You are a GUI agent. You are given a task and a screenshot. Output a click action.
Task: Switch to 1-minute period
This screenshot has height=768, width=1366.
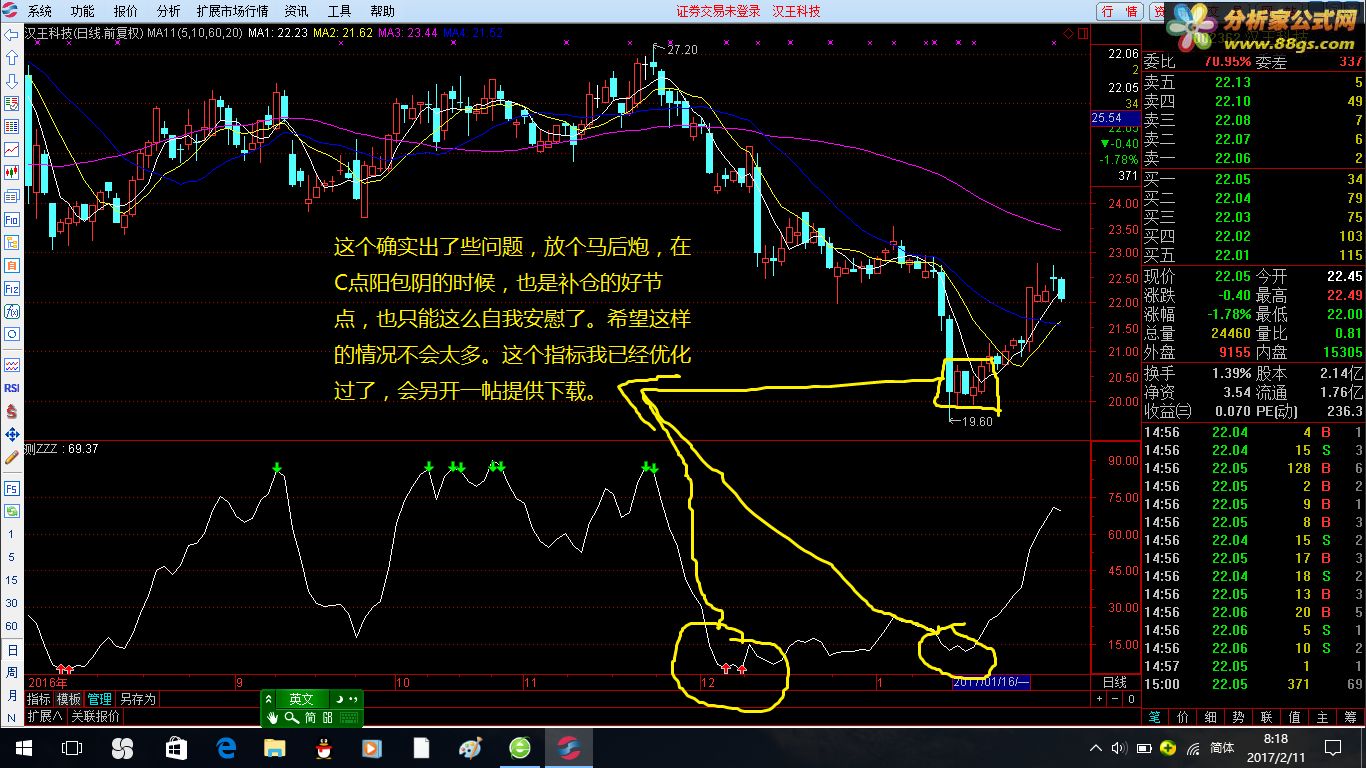(x=12, y=534)
